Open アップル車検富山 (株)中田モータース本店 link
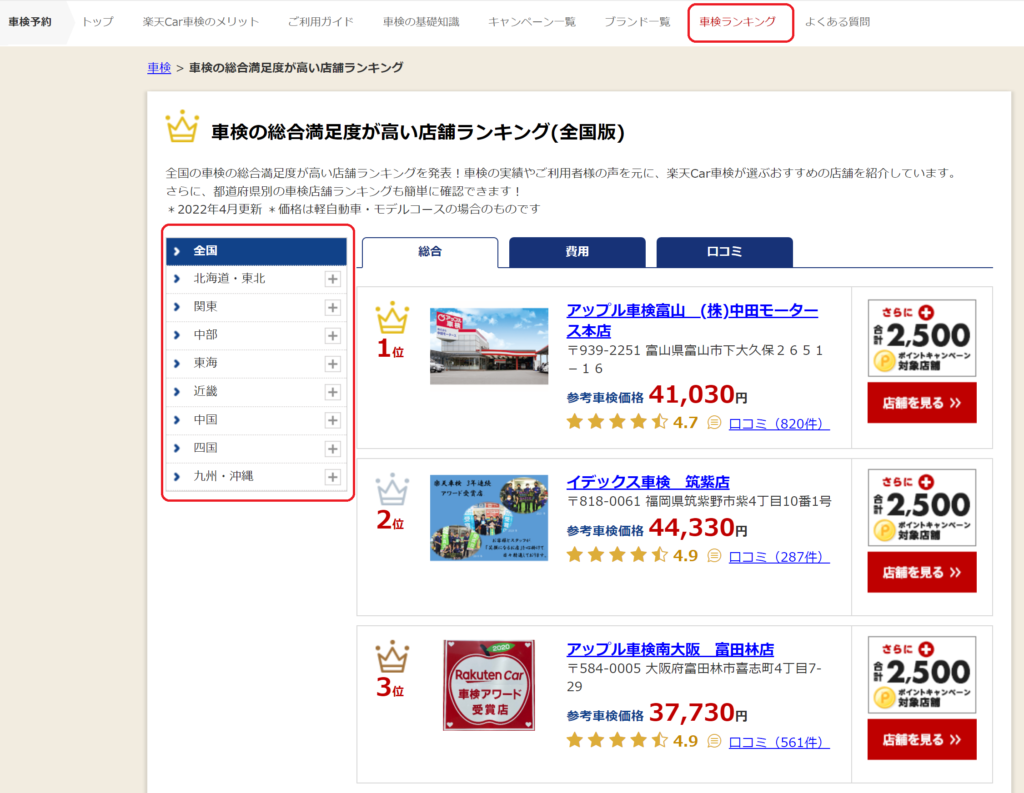 (x=692, y=320)
